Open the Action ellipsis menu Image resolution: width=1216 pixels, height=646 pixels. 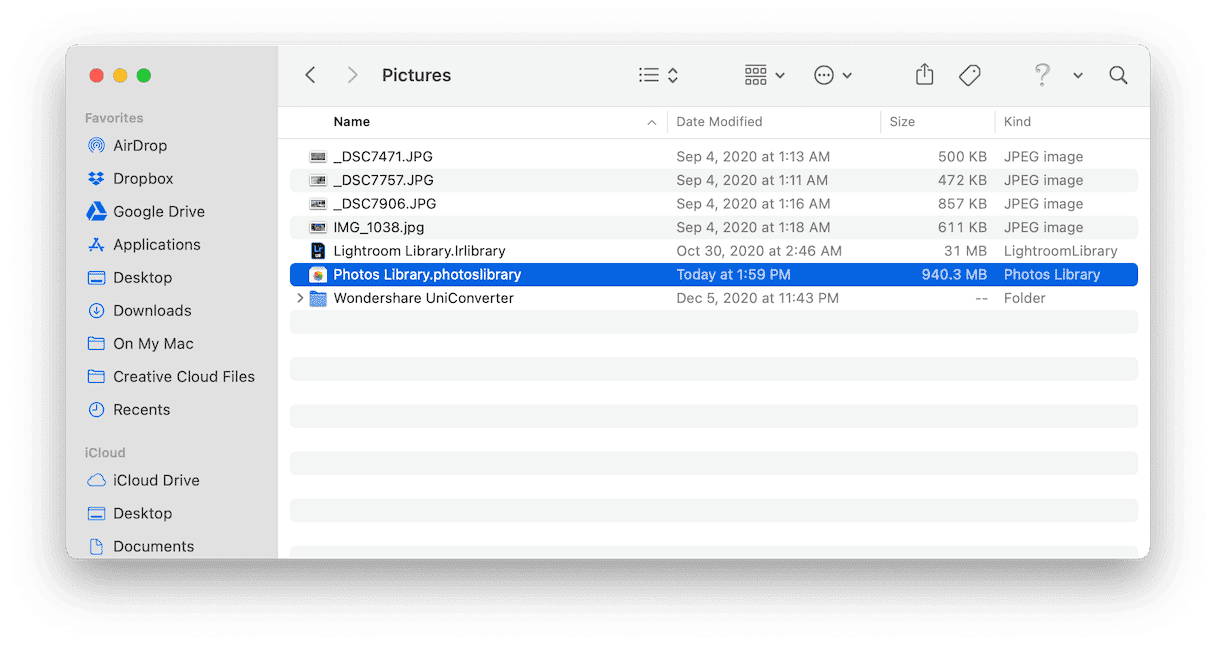point(832,75)
